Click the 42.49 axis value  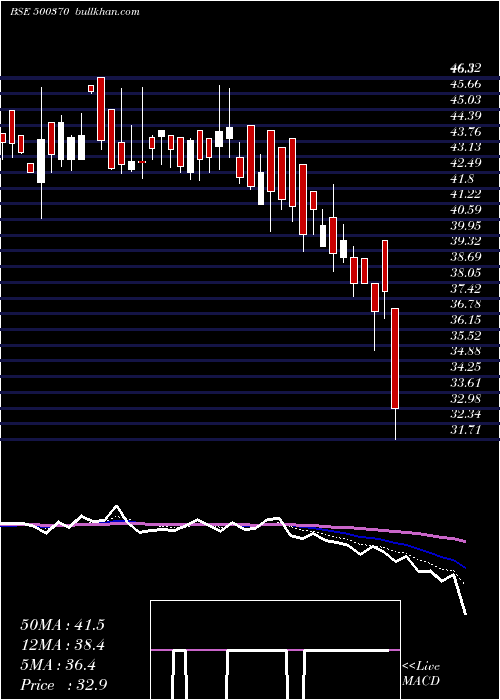[x=466, y=163]
